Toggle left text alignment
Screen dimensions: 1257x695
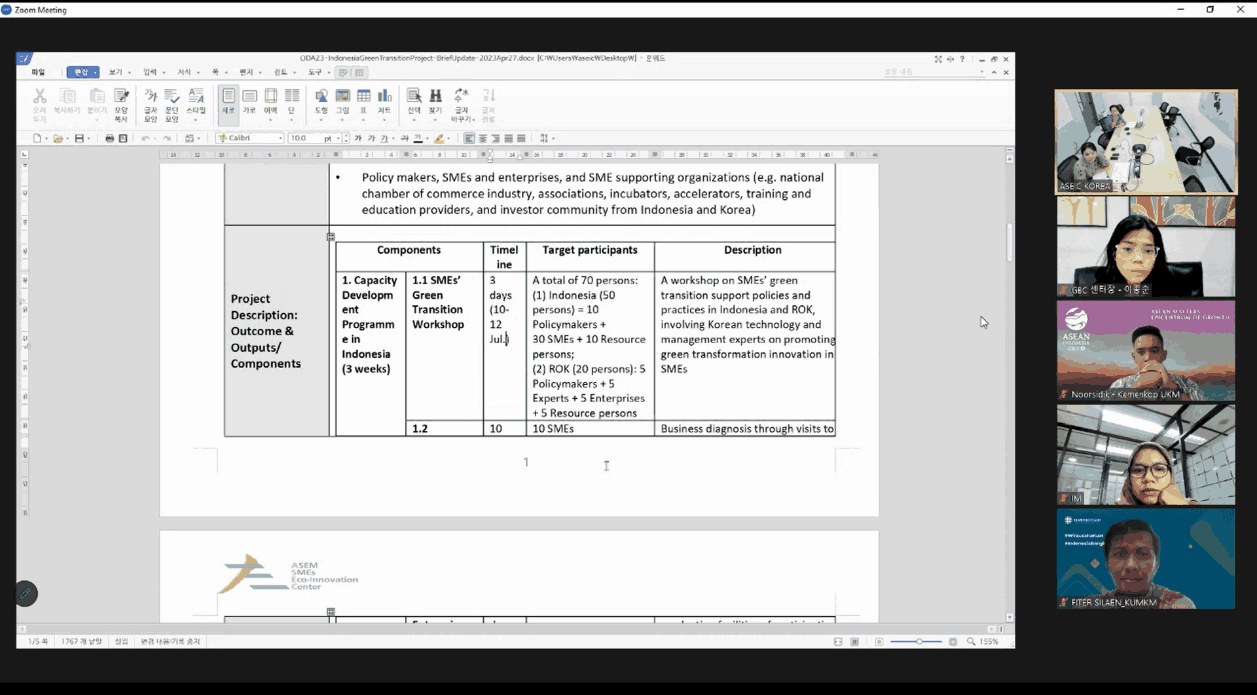coord(470,138)
